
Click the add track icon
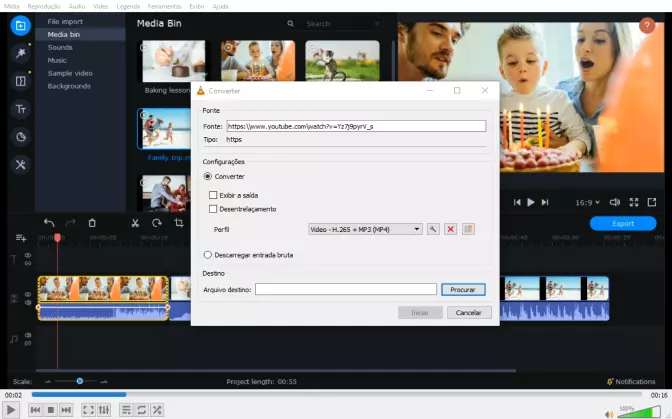[21, 238]
